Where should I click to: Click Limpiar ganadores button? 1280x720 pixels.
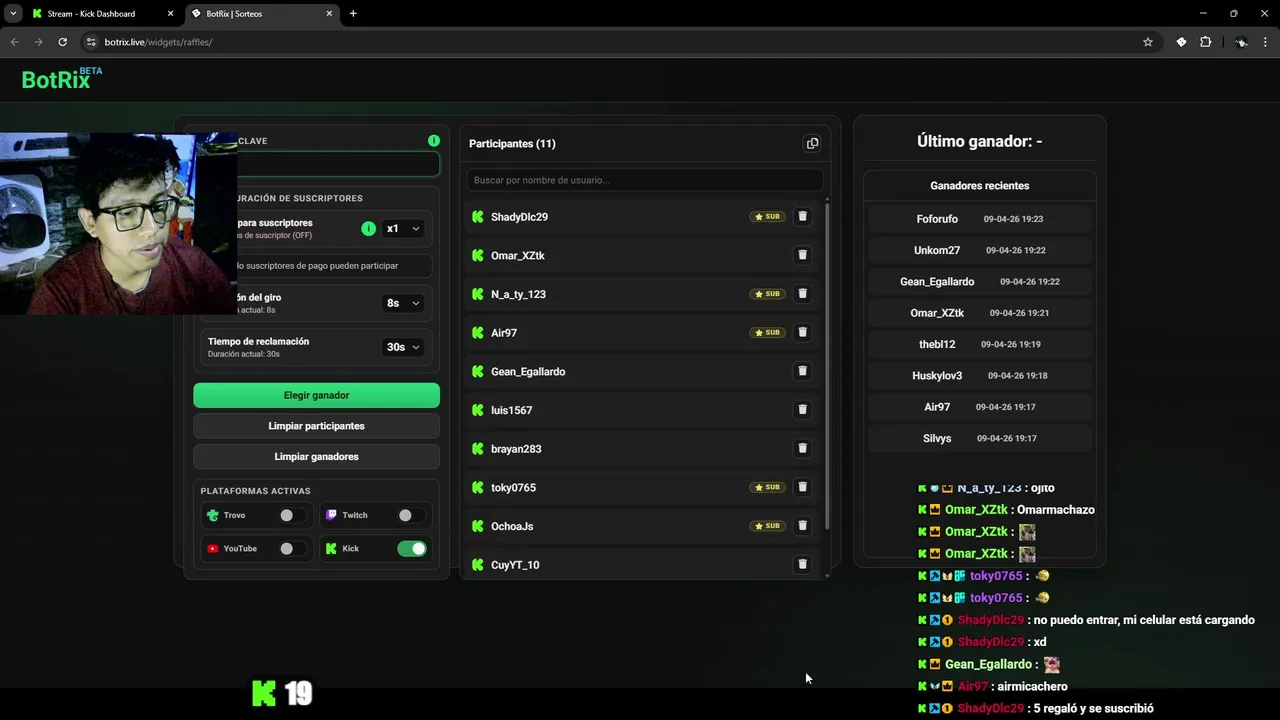[316, 456]
